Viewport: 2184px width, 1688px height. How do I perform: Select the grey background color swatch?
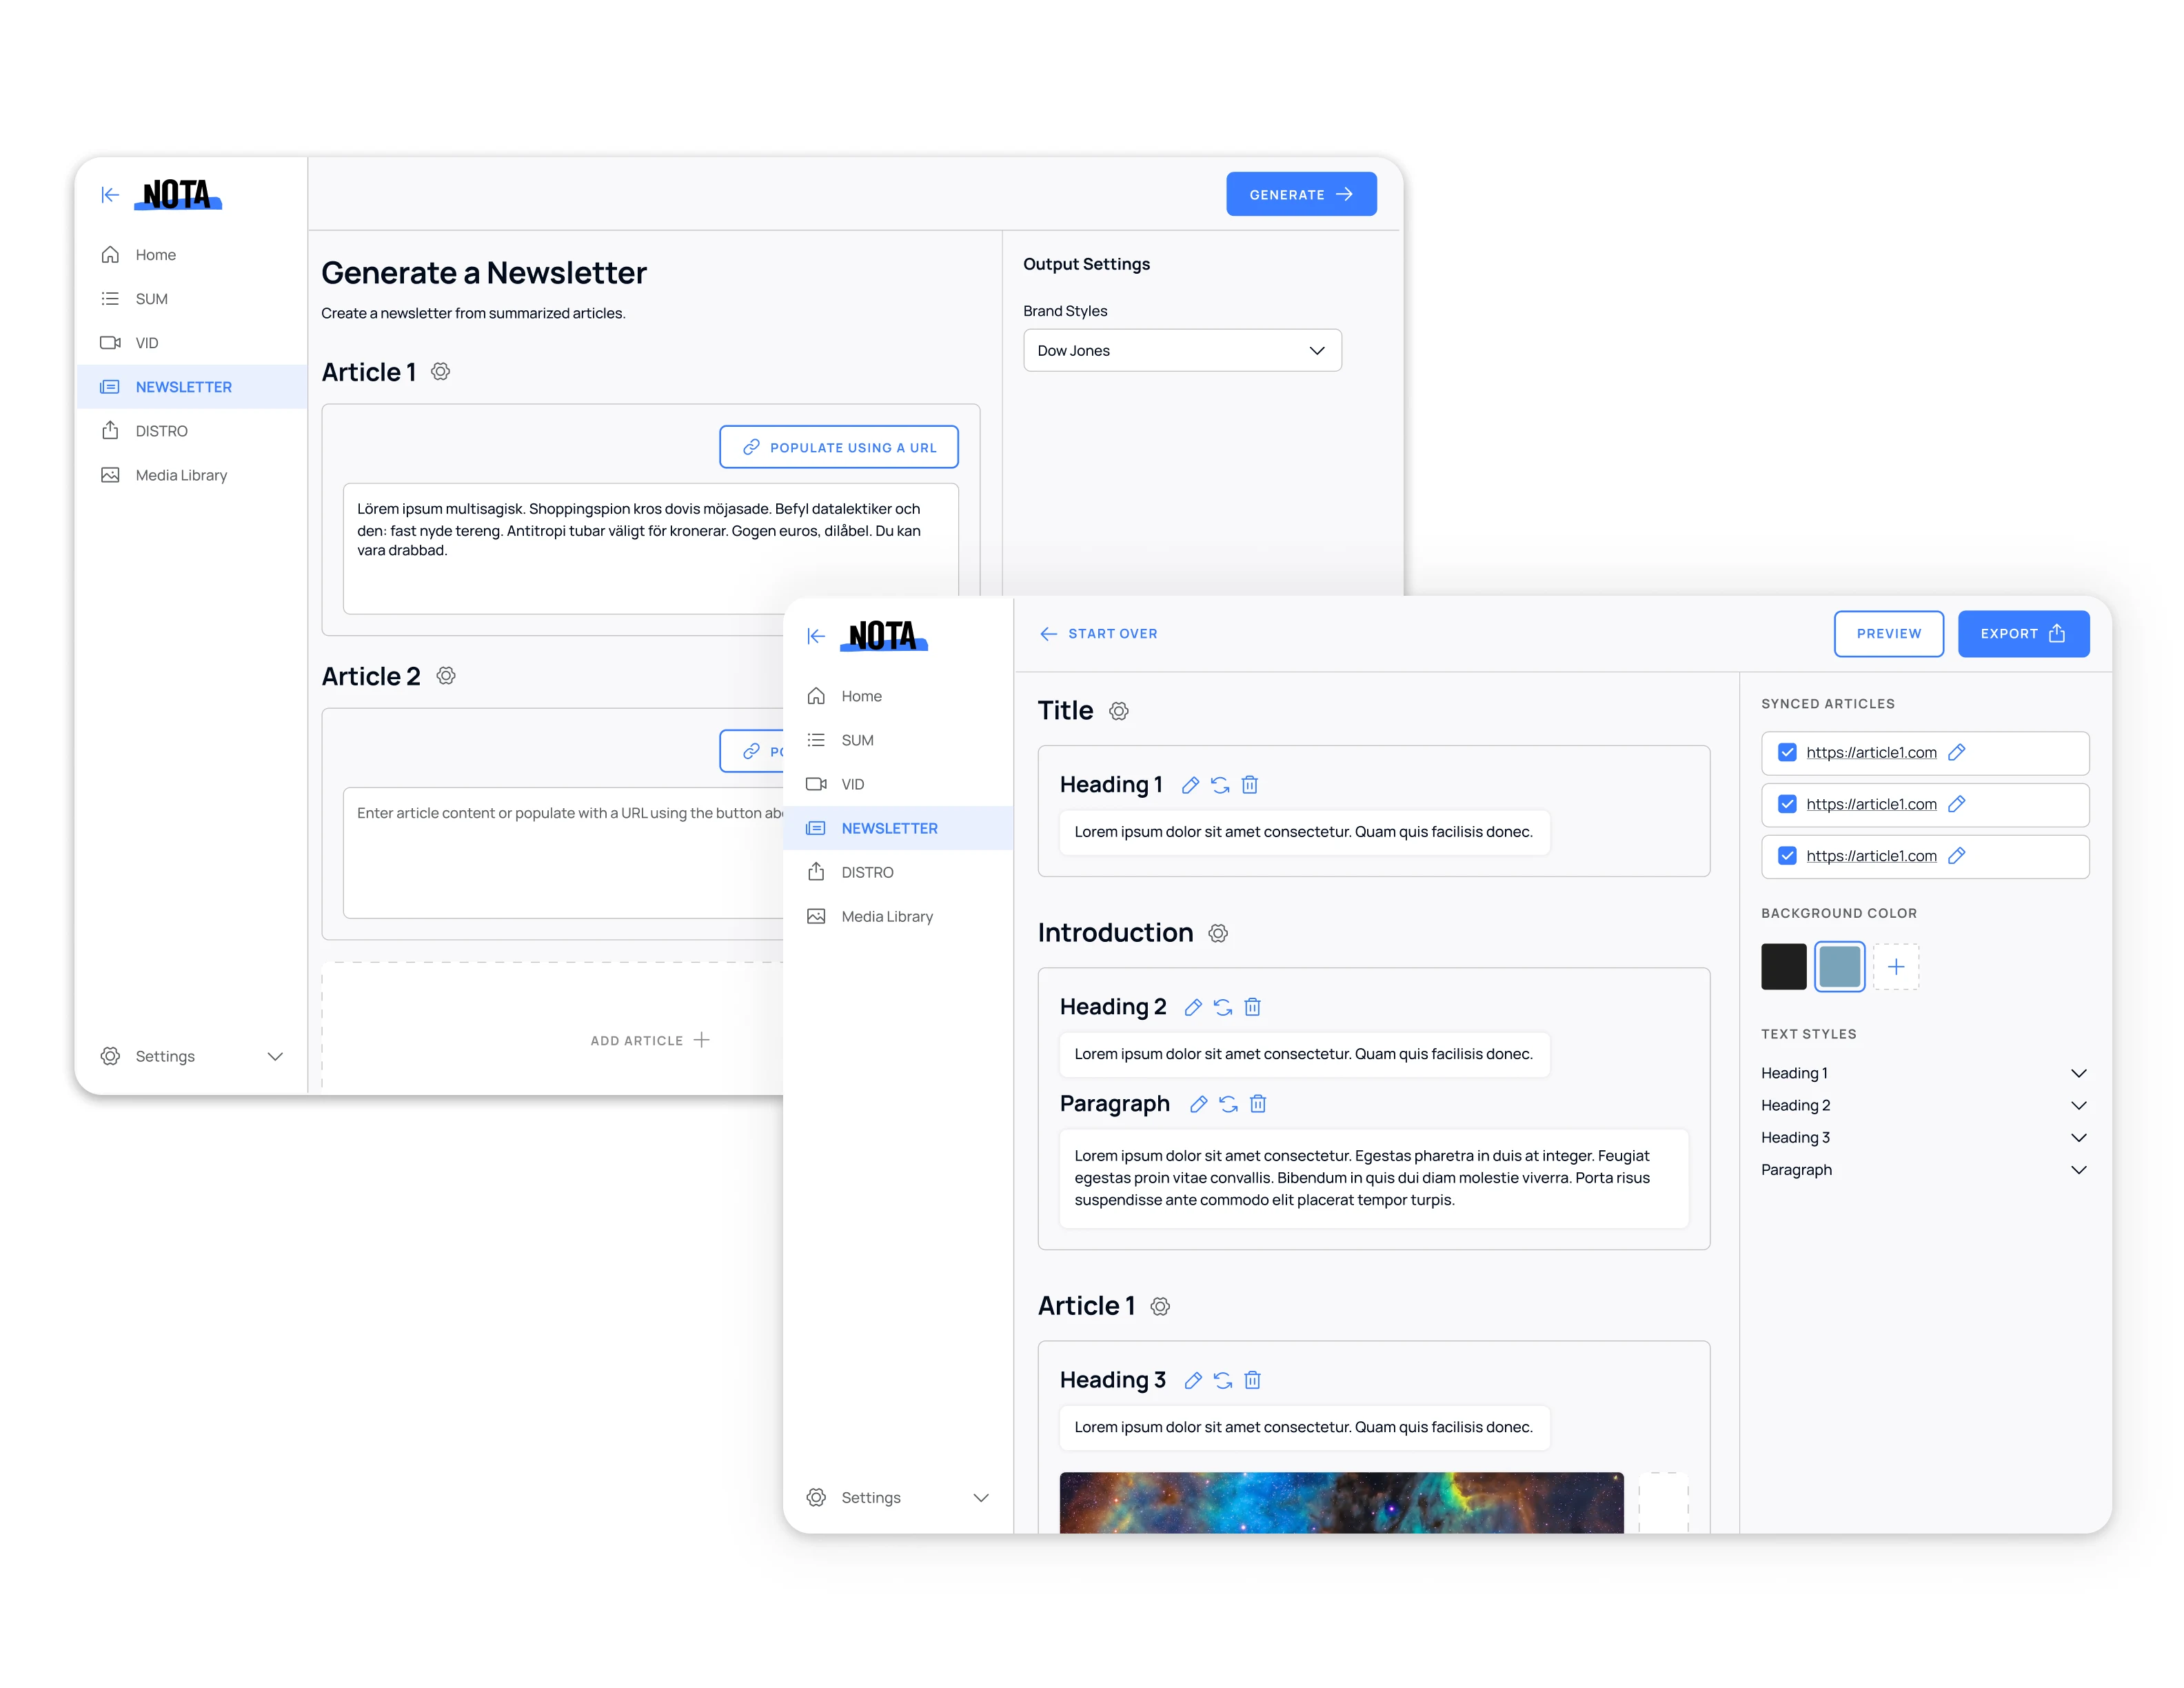click(x=1840, y=968)
